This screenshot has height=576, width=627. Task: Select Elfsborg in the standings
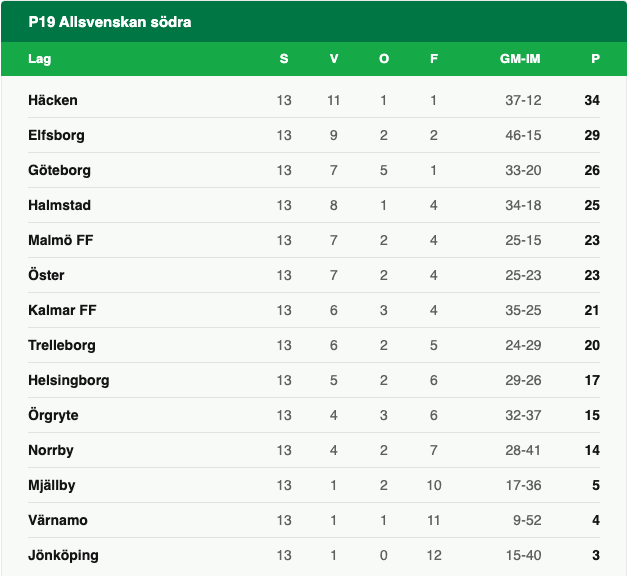coord(56,135)
